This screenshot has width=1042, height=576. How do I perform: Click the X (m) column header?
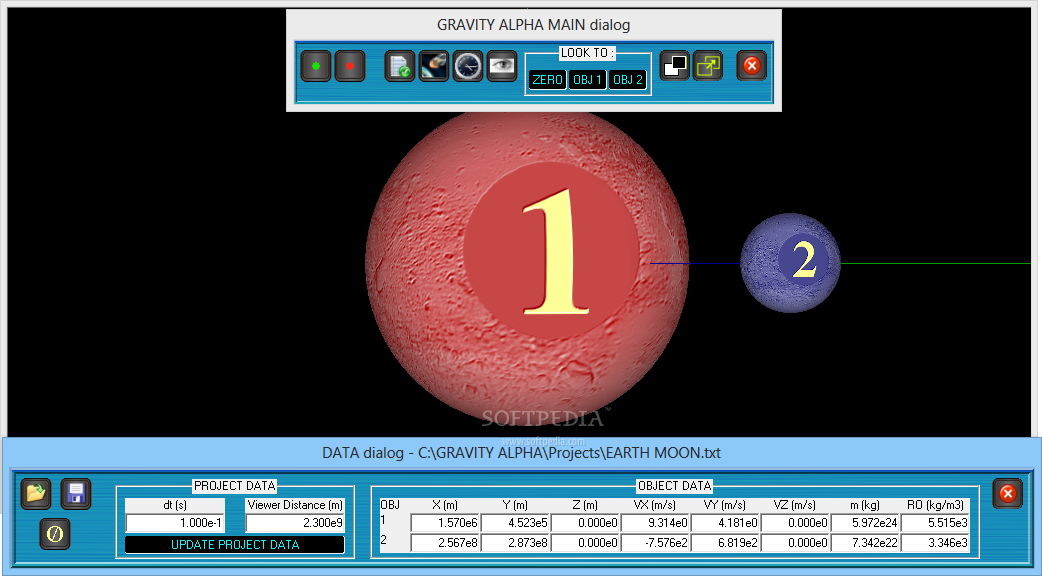pyautogui.click(x=445, y=505)
